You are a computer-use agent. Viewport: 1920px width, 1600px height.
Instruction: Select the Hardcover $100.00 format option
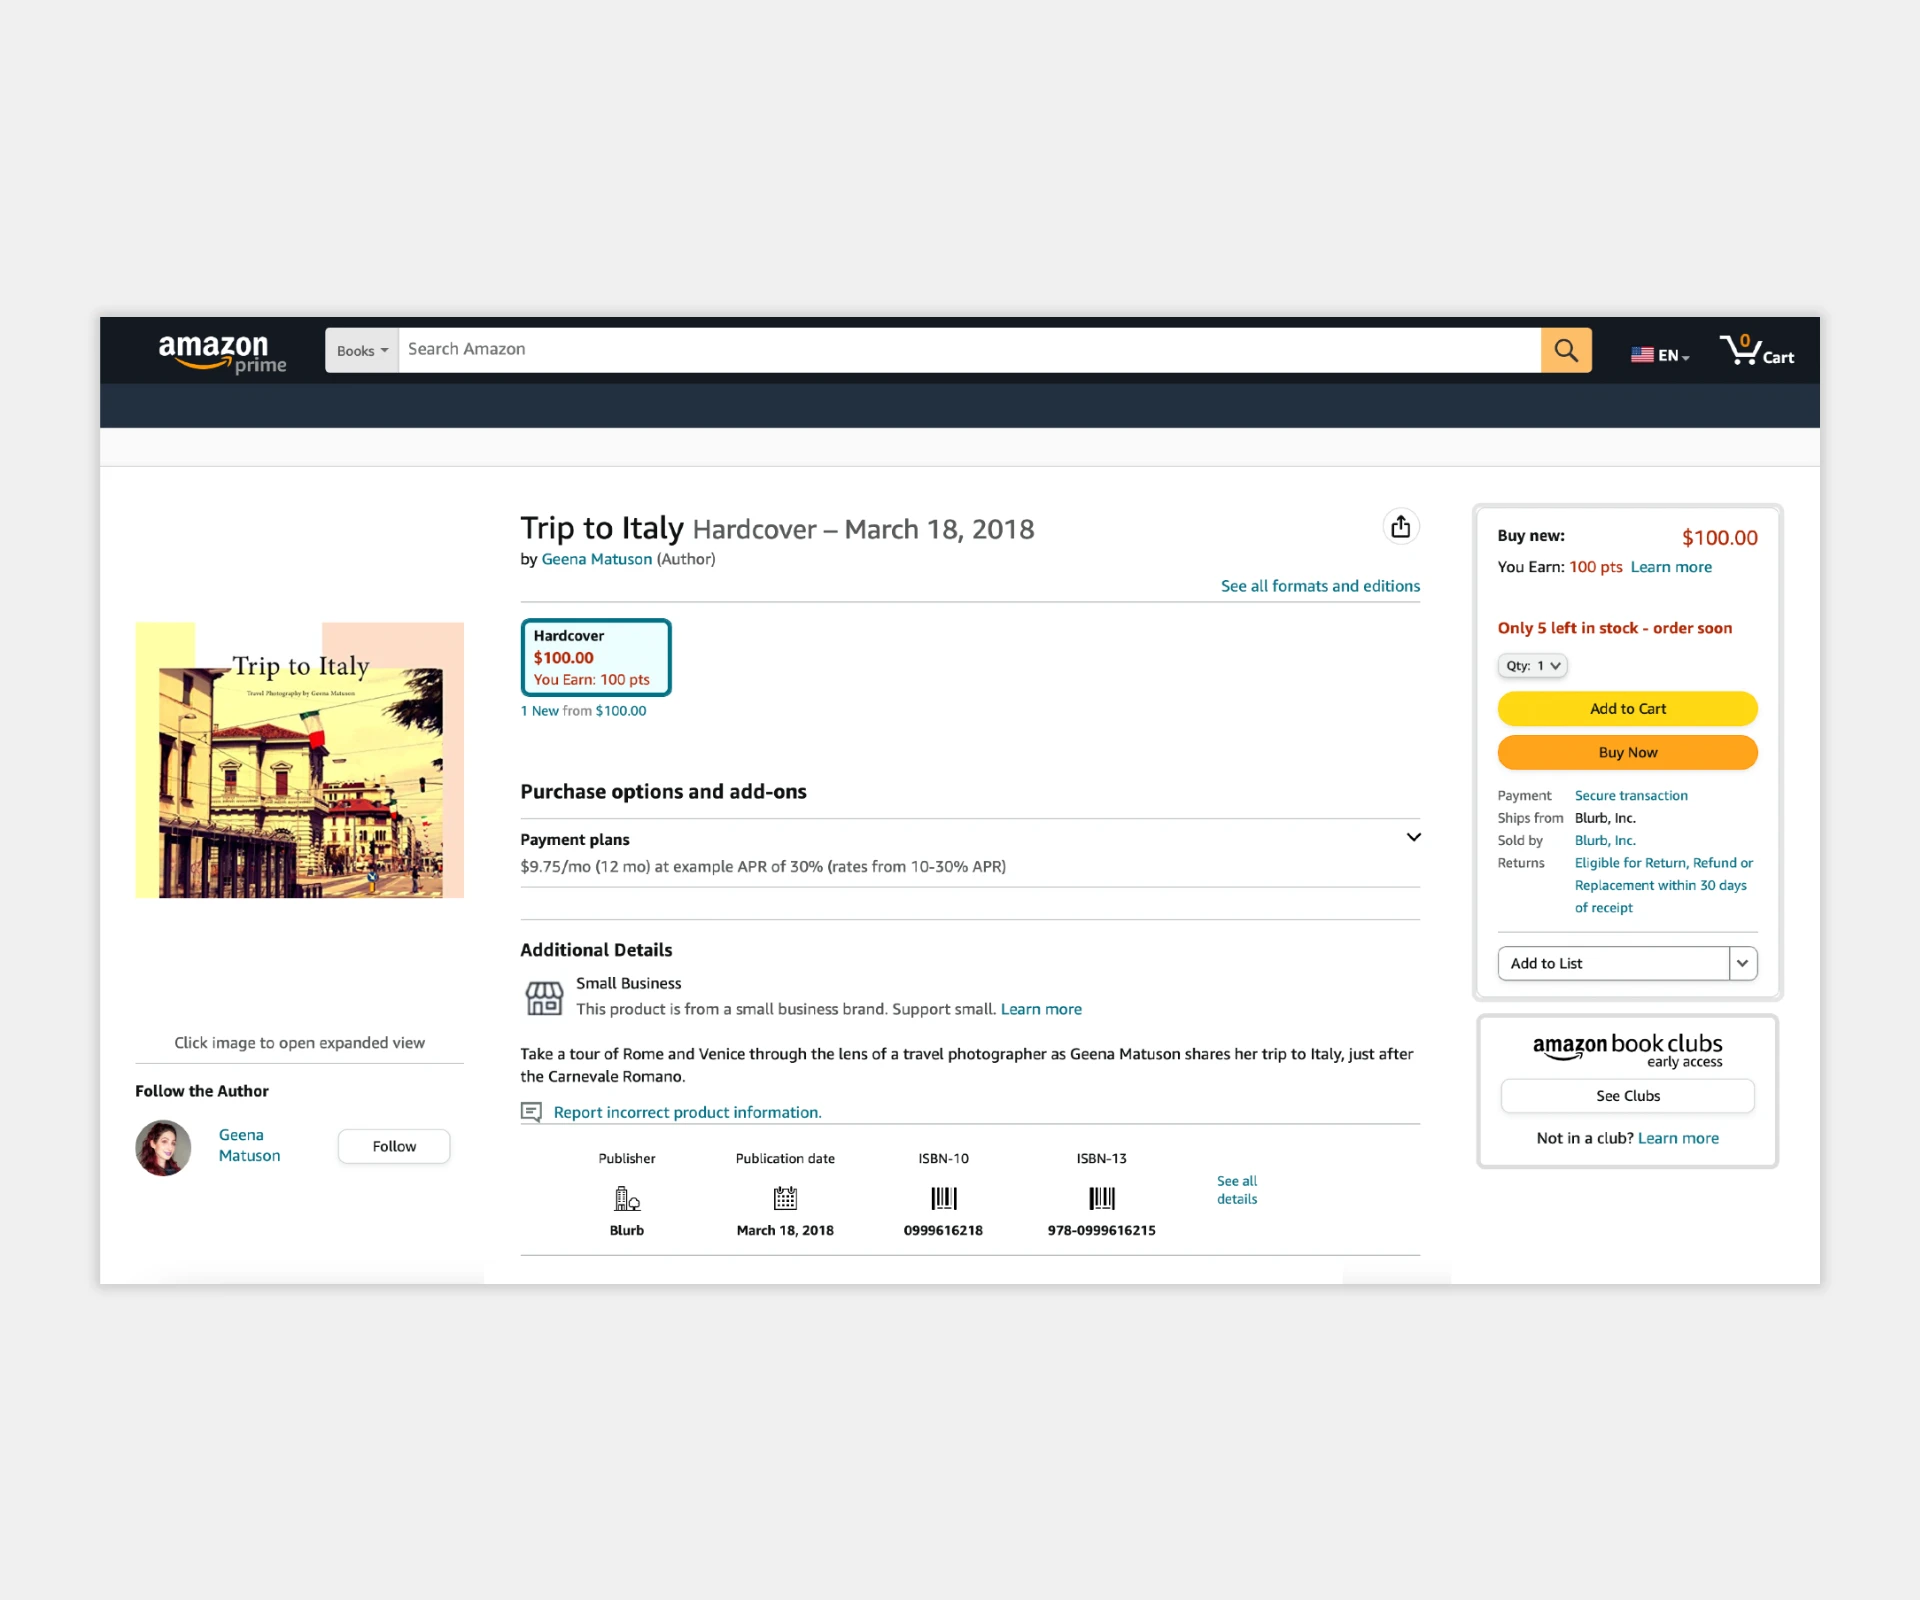pyautogui.click(x=595, y=657)
